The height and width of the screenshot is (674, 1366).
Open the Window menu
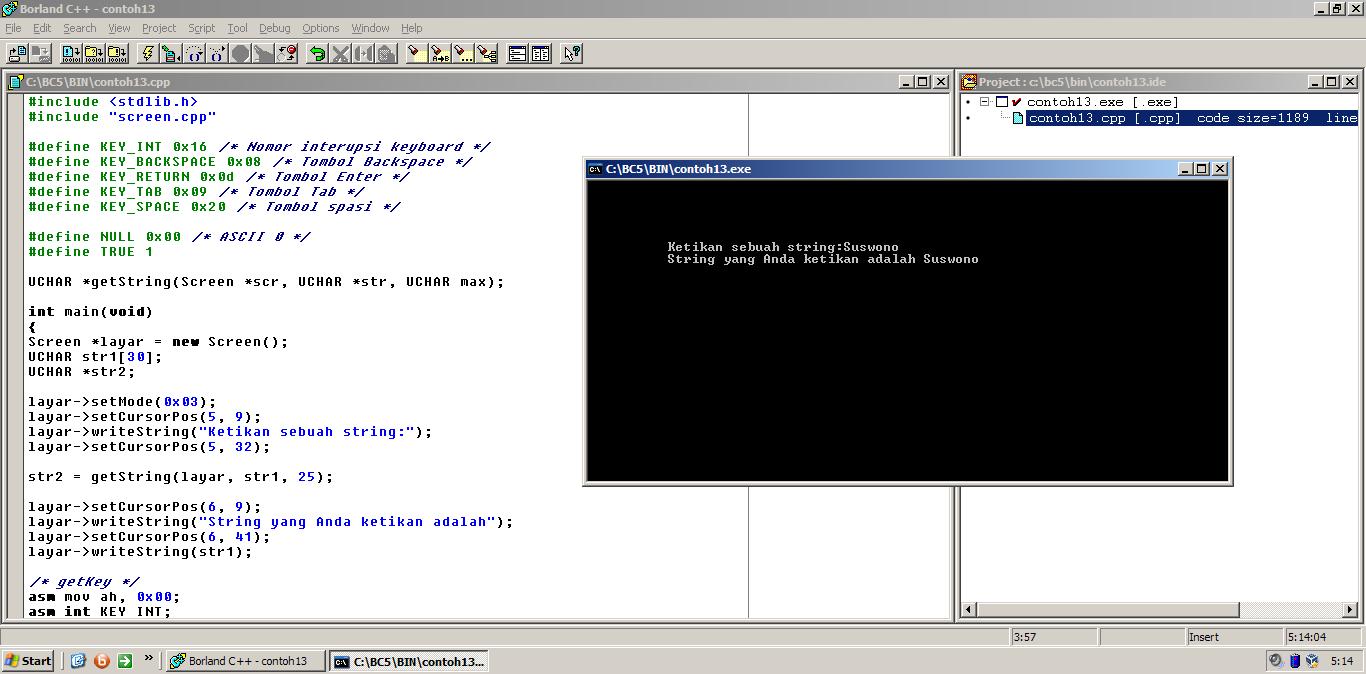click(370, 28)
